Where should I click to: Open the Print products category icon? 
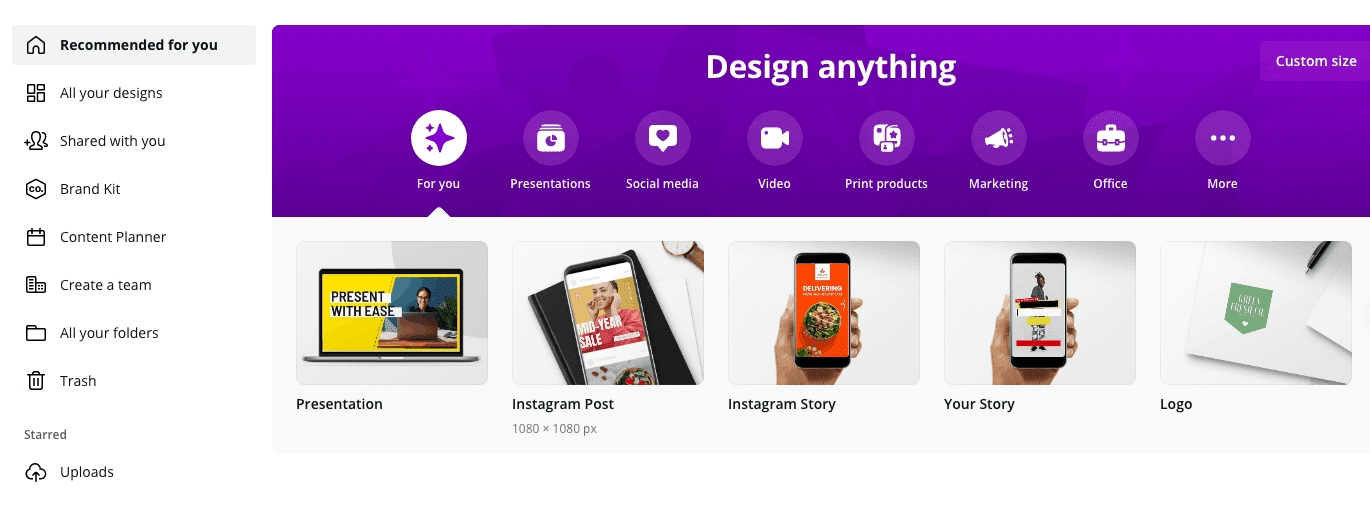click(886, 138)
